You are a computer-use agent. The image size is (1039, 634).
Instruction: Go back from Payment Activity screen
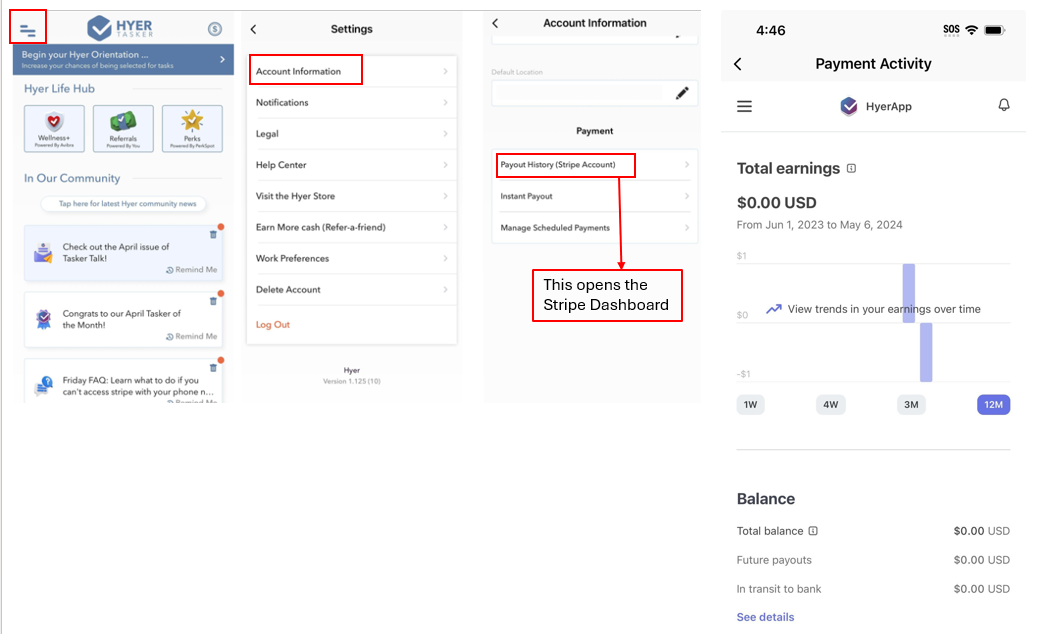pyautogui.click(x=738, y=64)
